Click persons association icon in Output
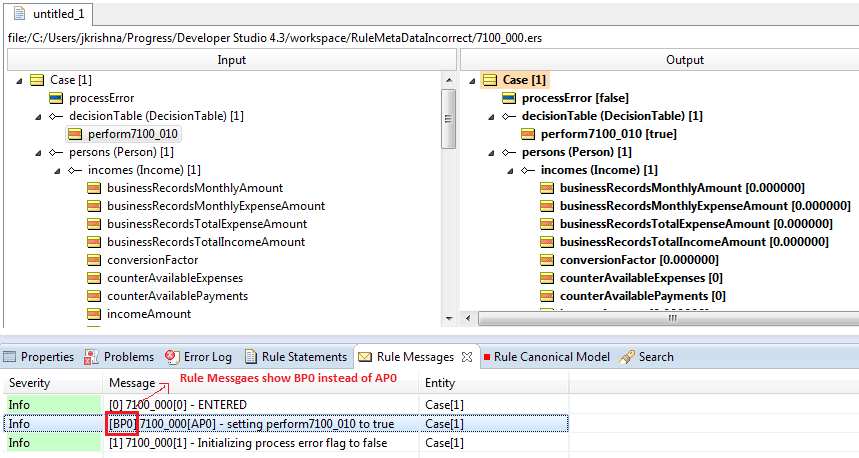This screenshot has width=859, height=458. [x=508, y=152]
